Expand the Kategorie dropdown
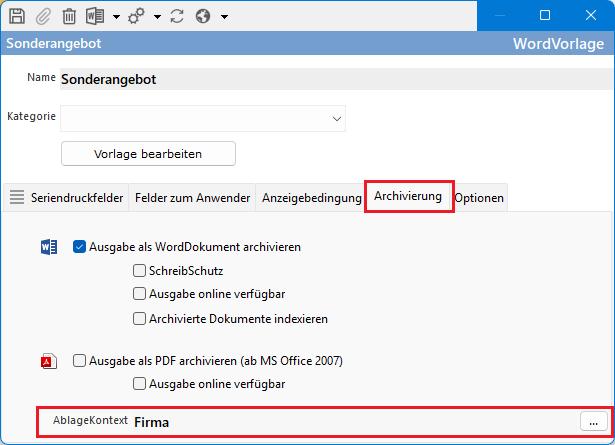615x445 pixels. (336, 119)
